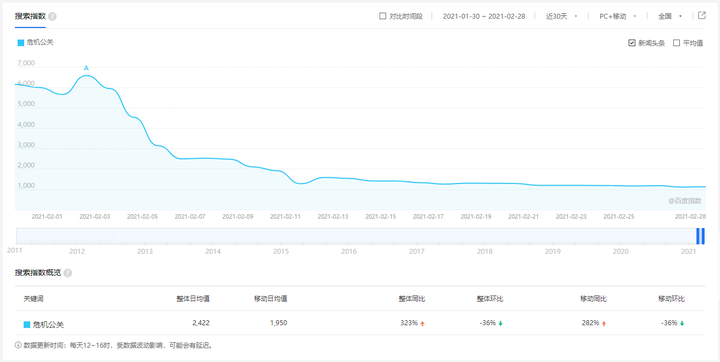The image size is (720, 362).
Task: Open the 近30天 time range dropdown
Action: pos(561,16)
